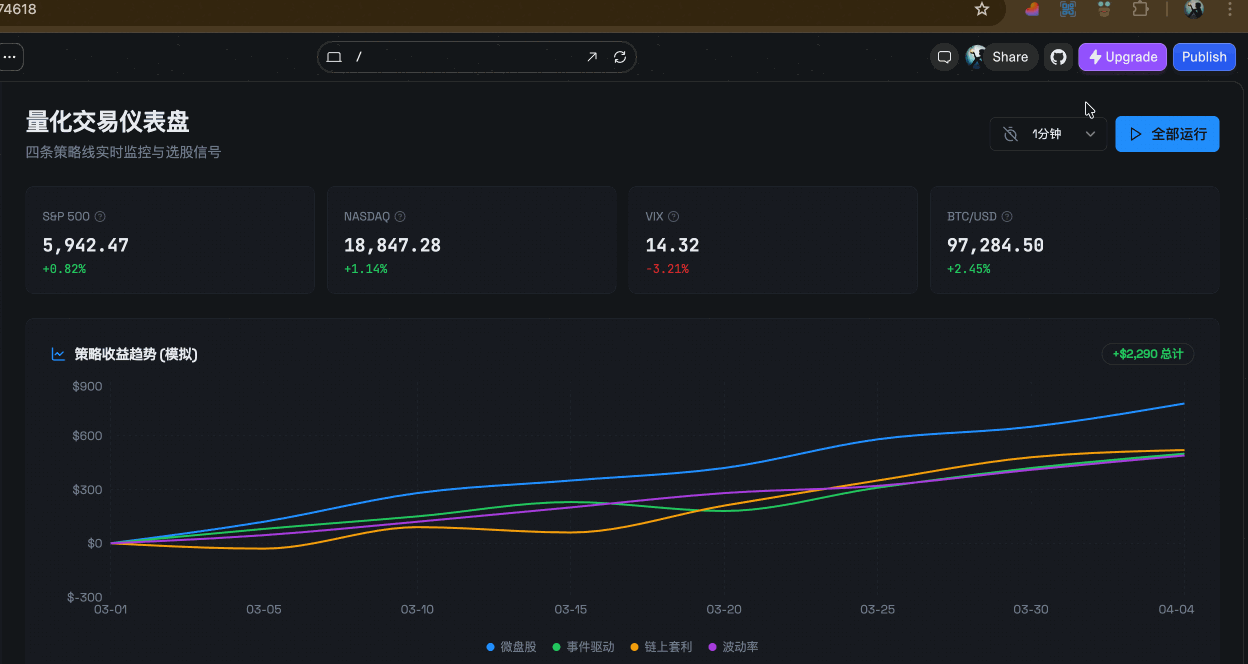This screenshot has height=664, width=1248.
Task: Toggle 事件驱动 series in chart legend
Action: pos(584,647)
